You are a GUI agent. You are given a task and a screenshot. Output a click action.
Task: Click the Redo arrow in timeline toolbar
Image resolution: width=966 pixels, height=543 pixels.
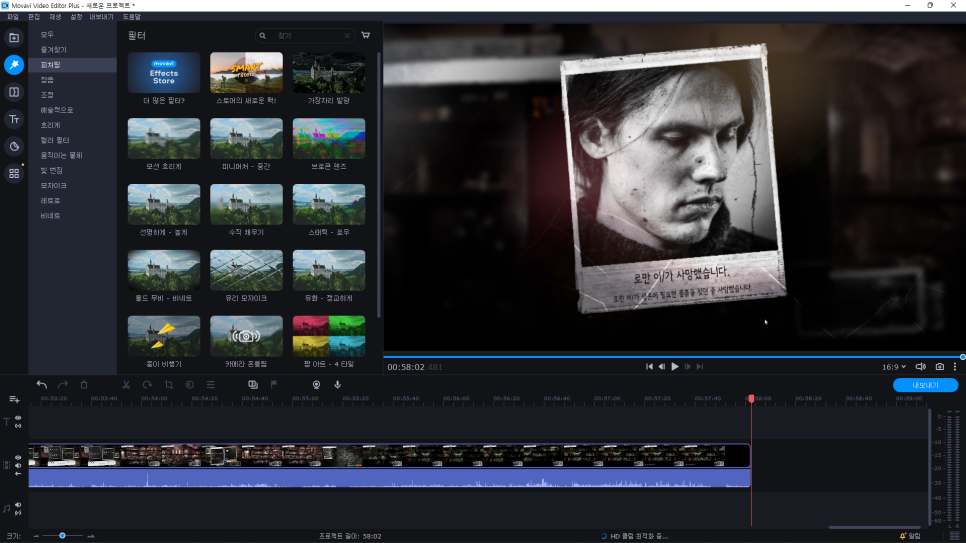coord(63,385)
